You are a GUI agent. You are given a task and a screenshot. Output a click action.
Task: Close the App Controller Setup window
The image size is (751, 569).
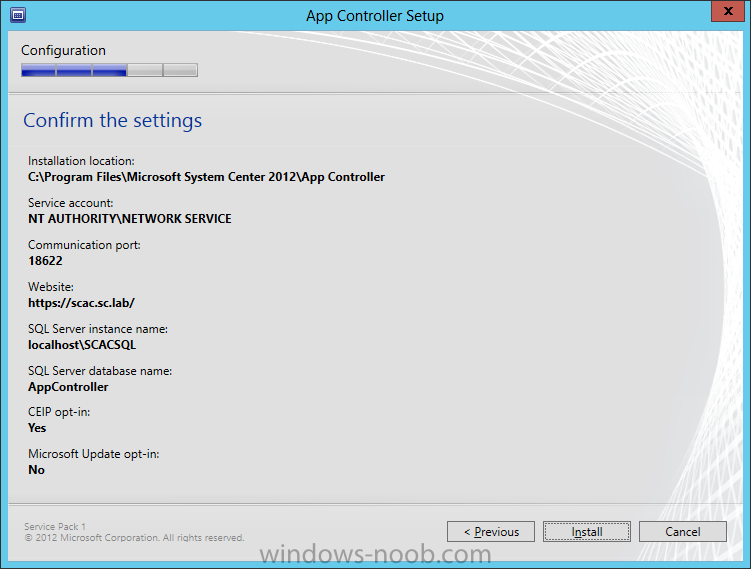tap(728, 11)
